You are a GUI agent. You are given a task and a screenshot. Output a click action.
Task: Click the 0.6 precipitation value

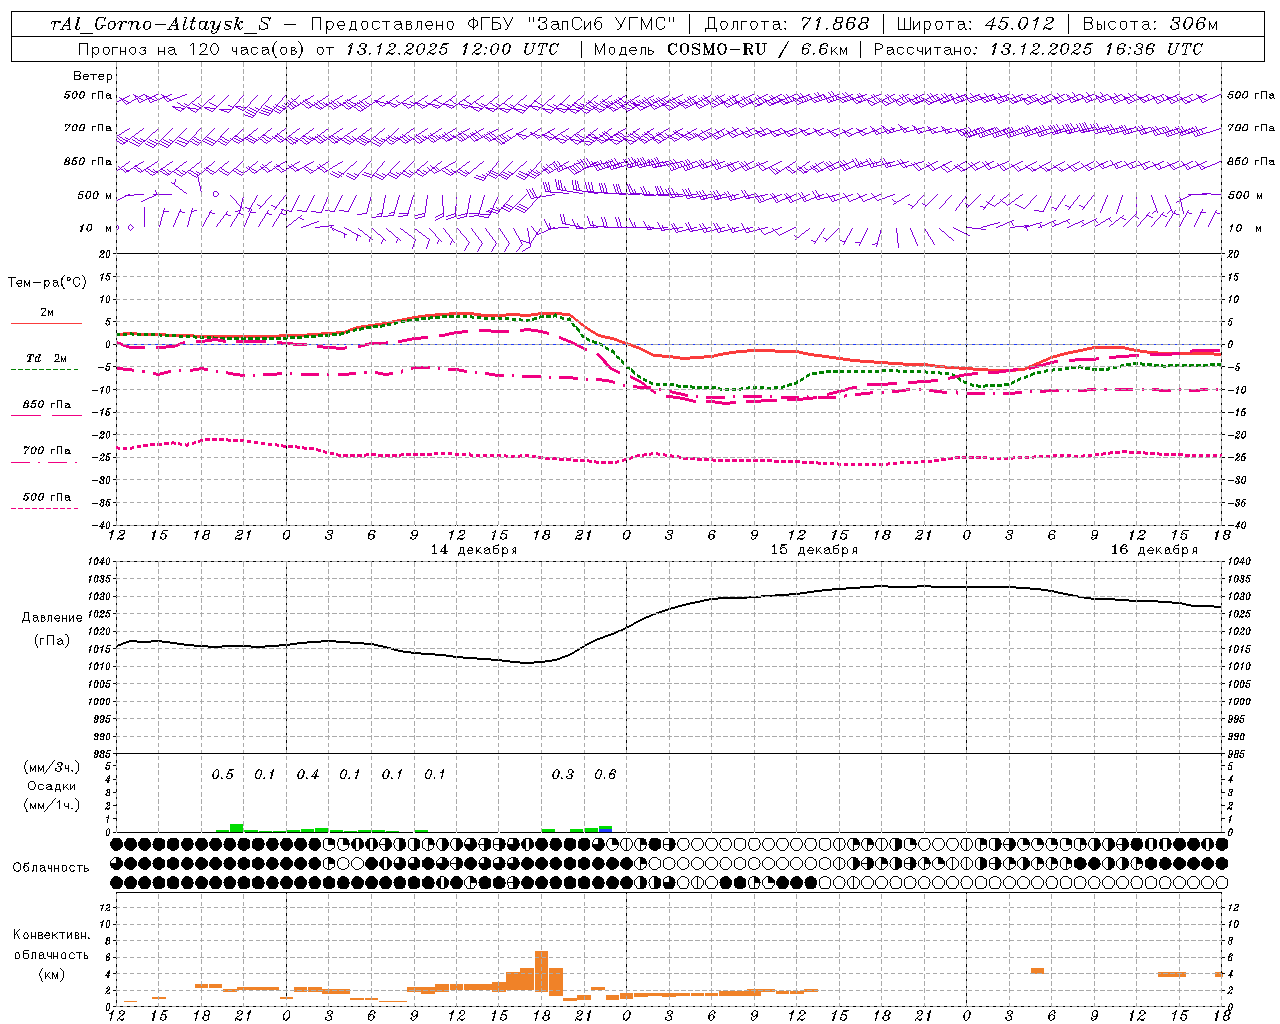point(605,775)
